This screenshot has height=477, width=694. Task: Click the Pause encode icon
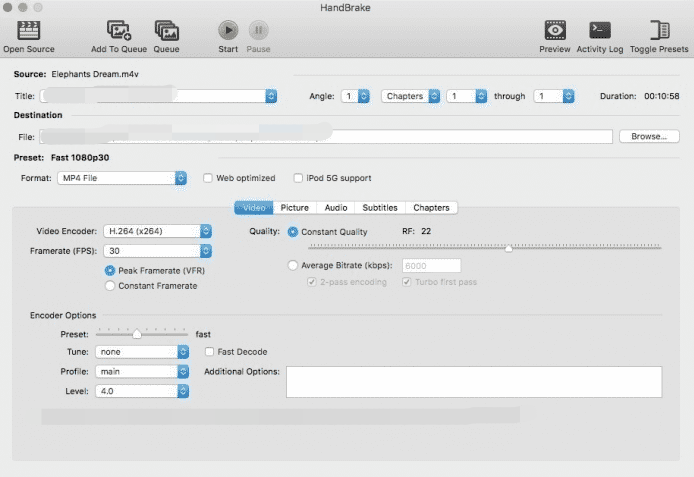click(258, 31)
